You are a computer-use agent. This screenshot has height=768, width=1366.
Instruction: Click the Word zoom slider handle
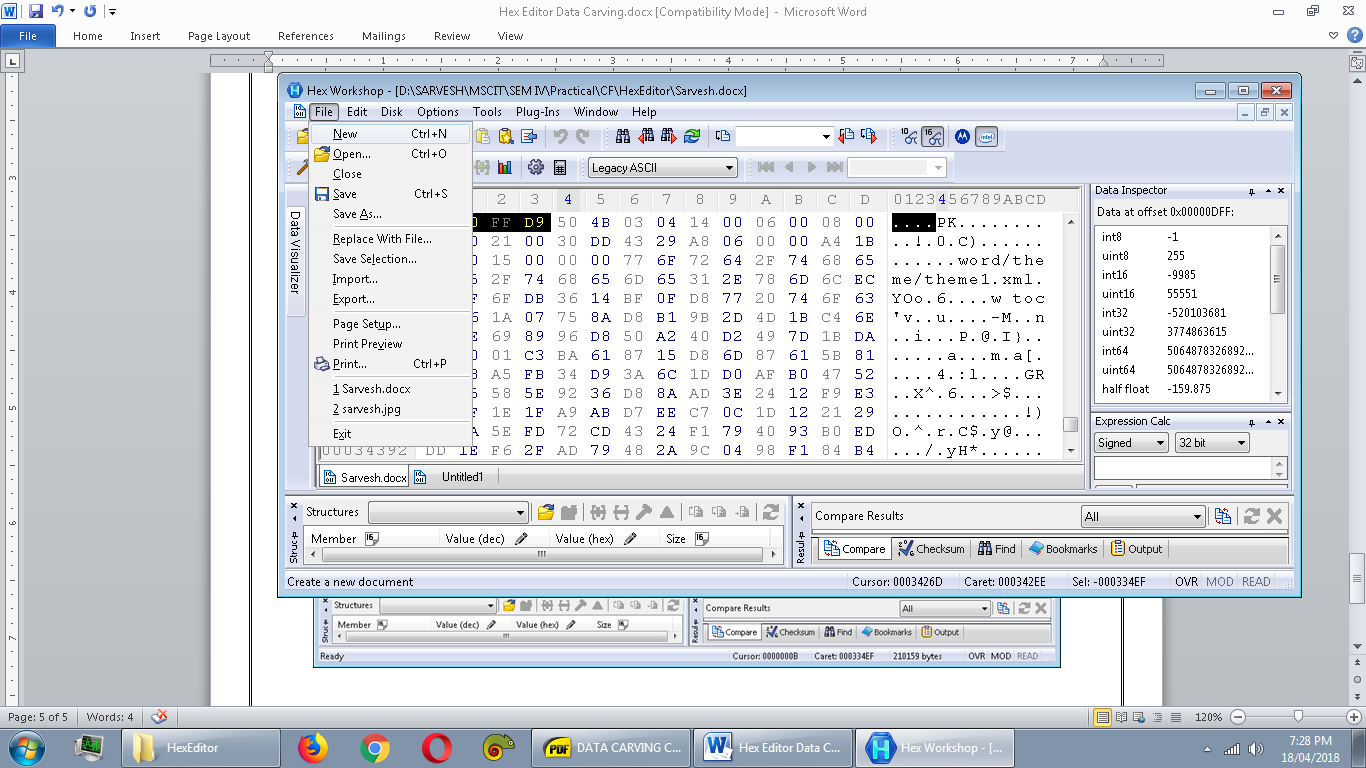point(1298,717)
